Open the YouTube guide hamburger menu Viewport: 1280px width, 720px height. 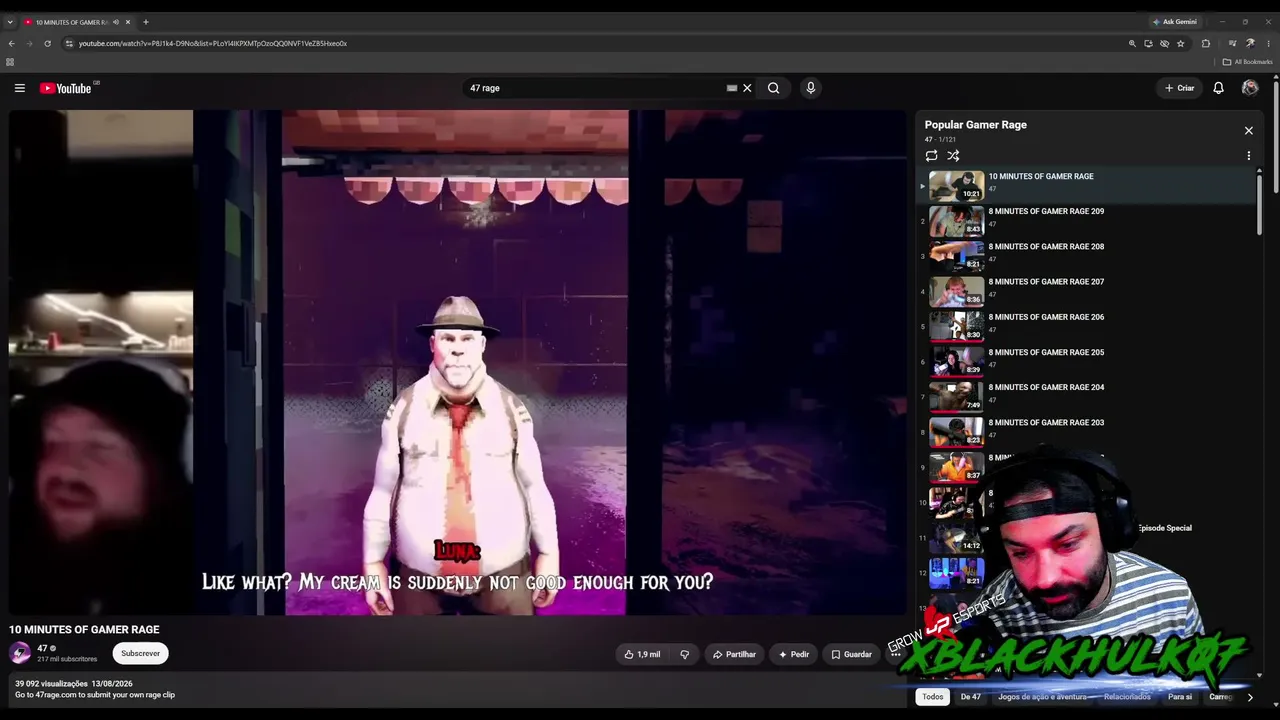pyautogui.click(x=19, y=88)
